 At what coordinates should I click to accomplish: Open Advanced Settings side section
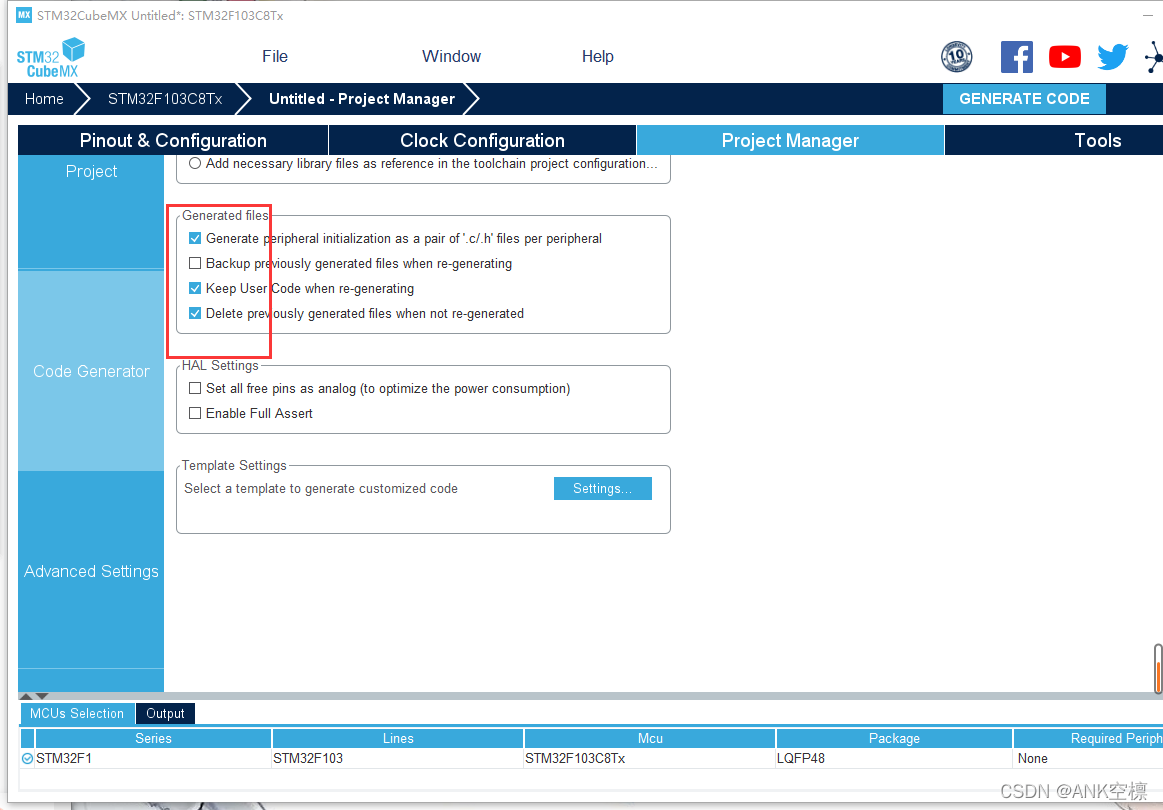coord(91,570)
